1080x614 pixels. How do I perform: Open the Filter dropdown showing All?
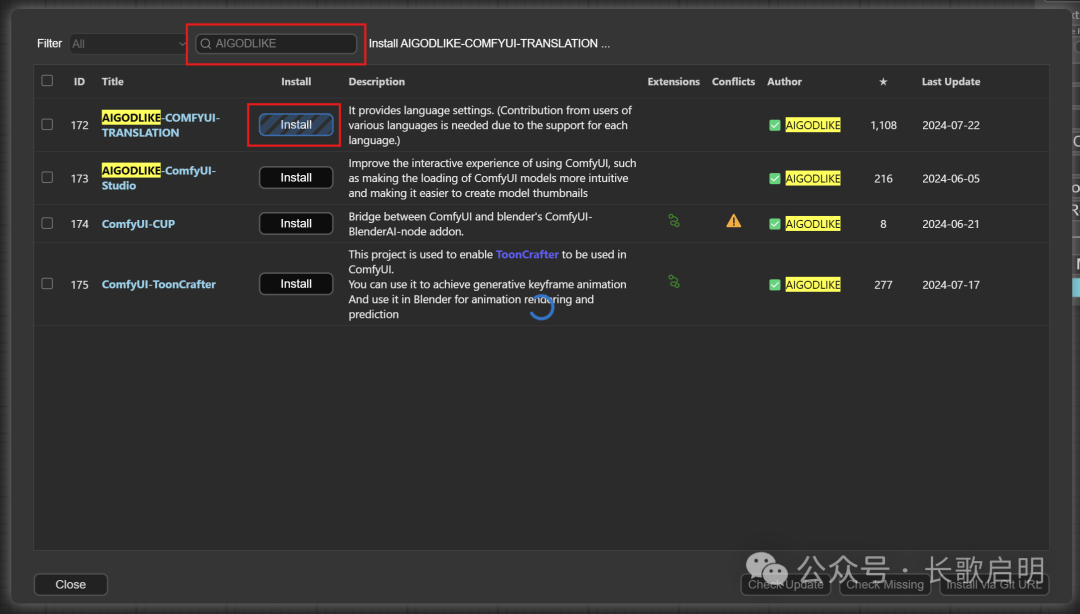click(128, 44)
